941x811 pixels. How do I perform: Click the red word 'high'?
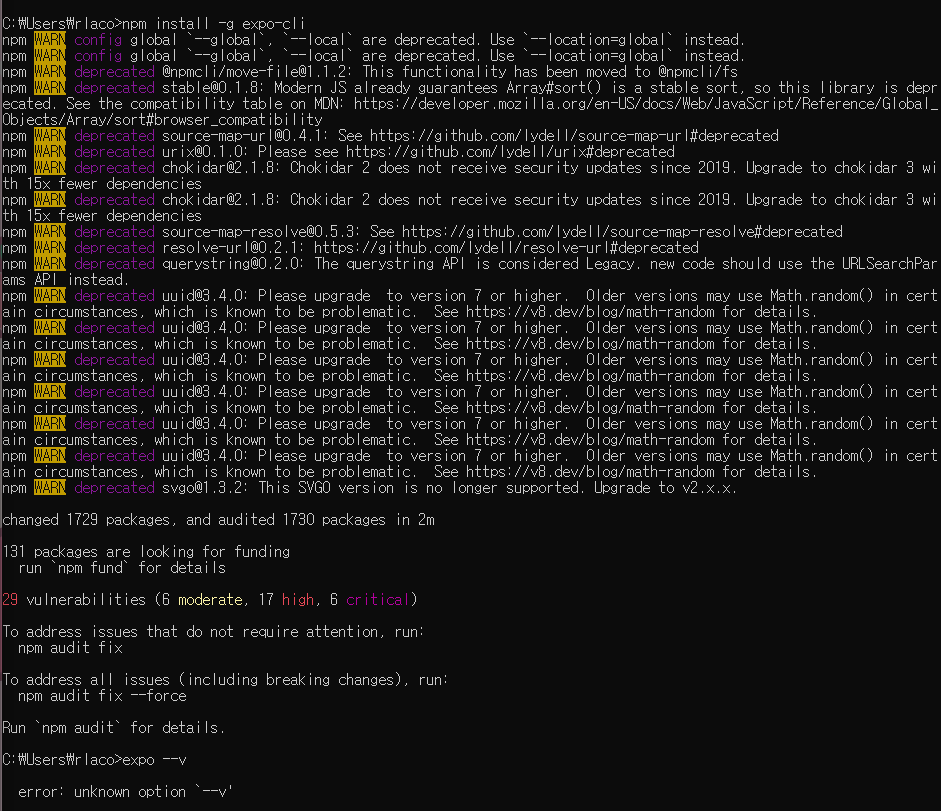298,600
